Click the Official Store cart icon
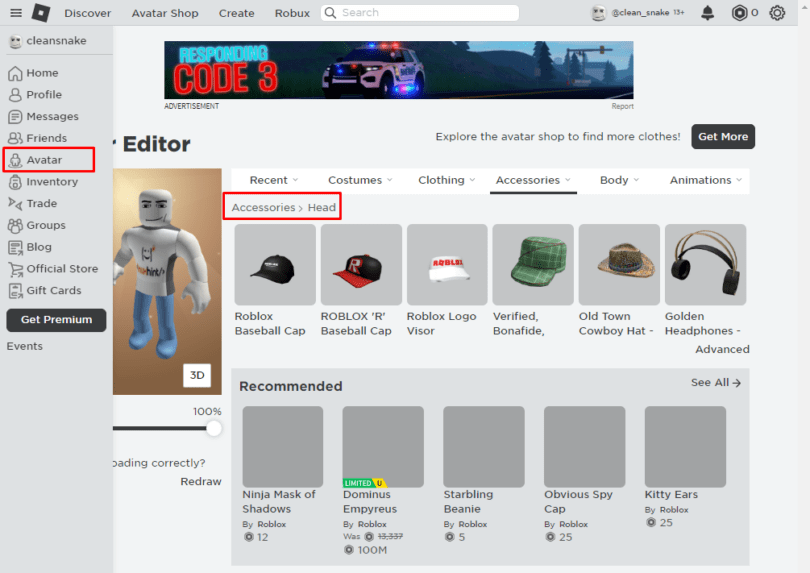Screen dimensions: 810x573 pos(15,269)
